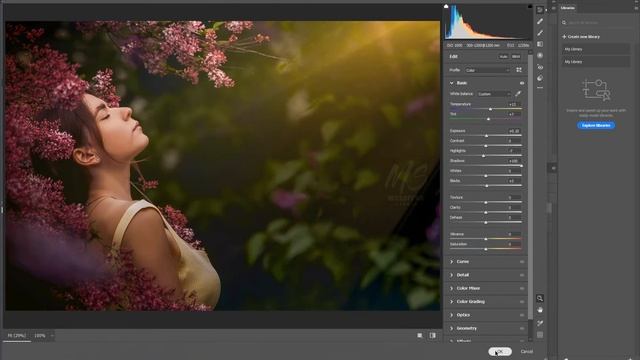Select the Red Eye removal tool
Viewport: 640px width, 360px height.
[x=540, y=67]
